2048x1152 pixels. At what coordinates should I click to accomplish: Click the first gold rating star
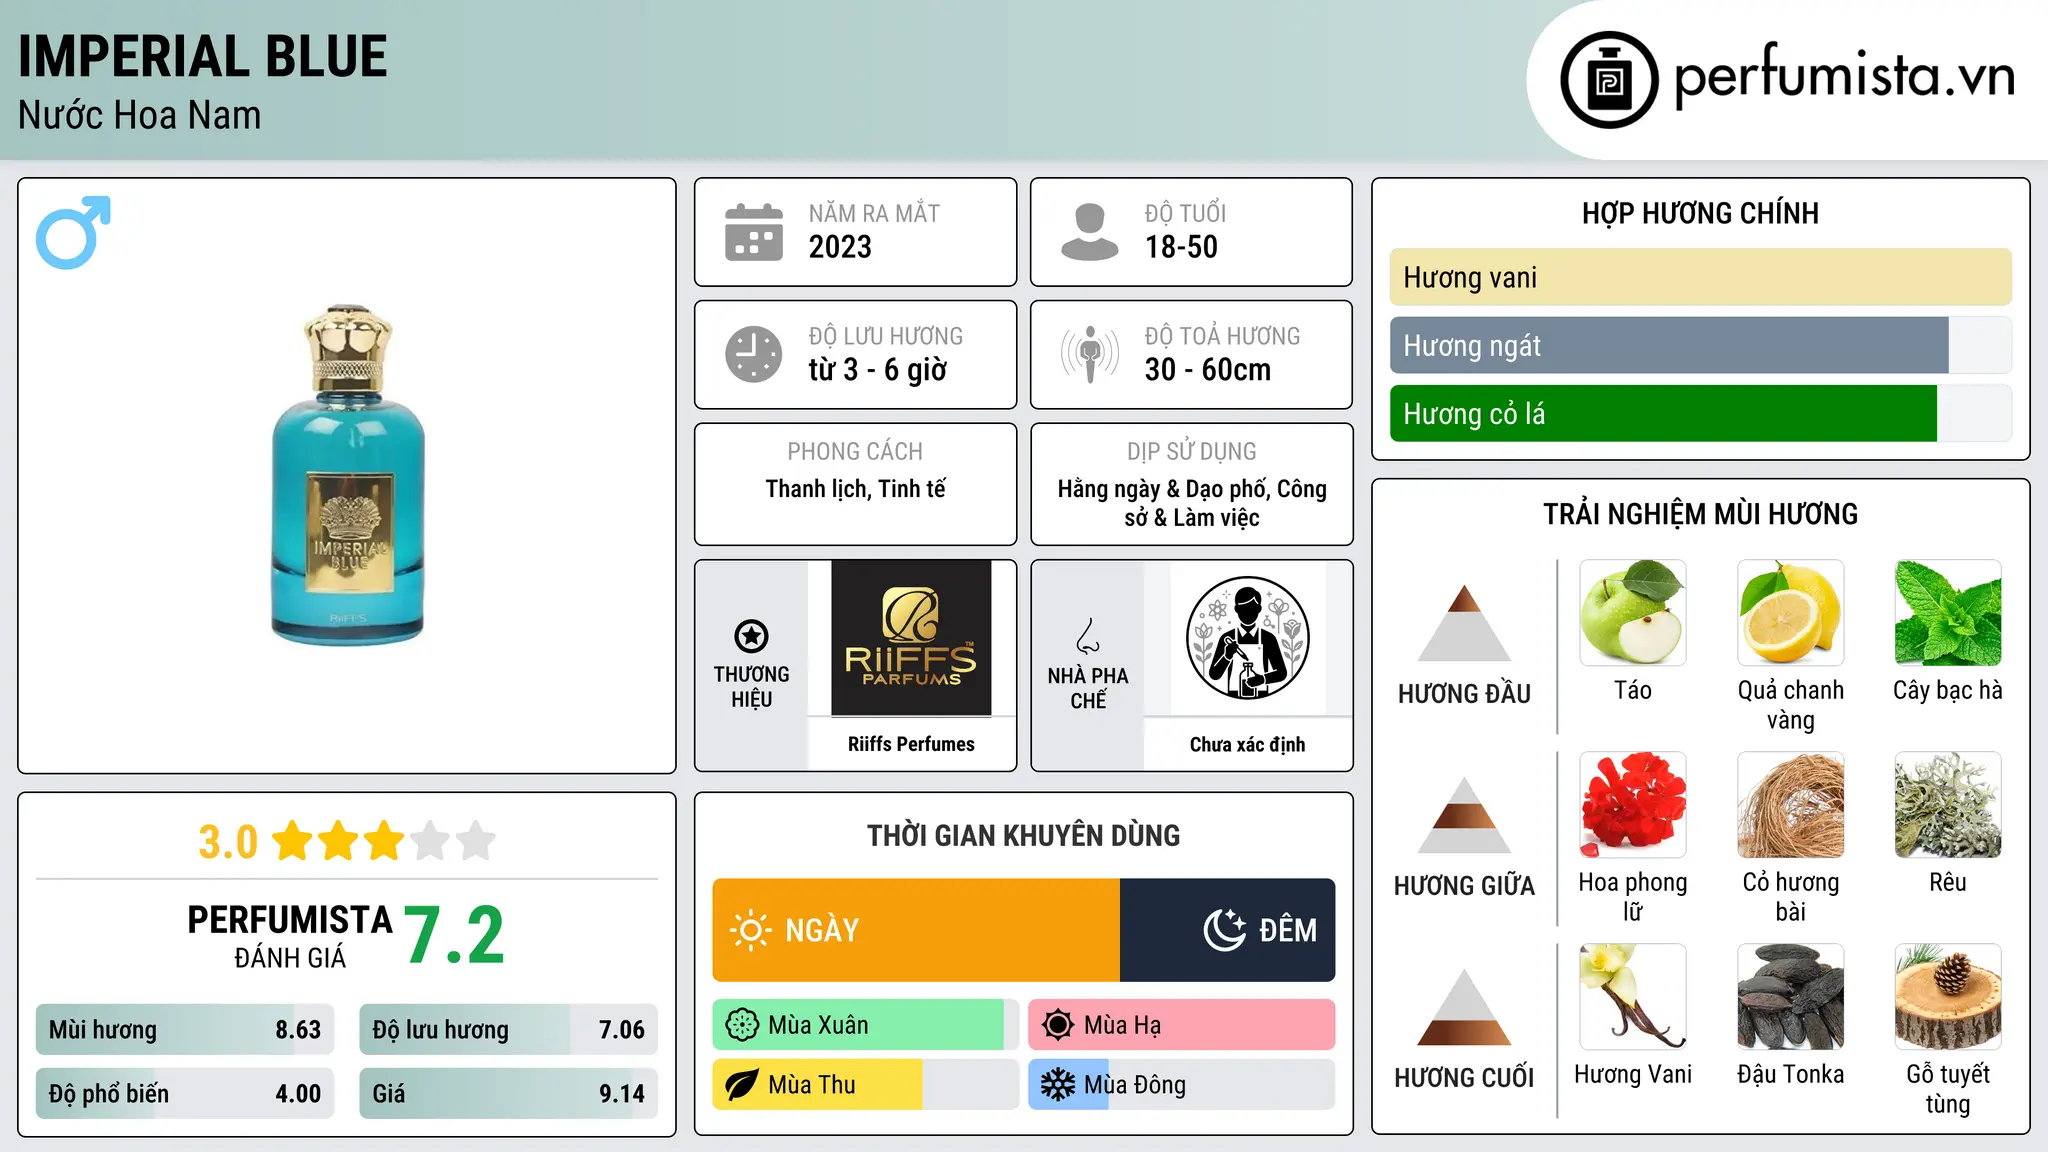tap(293, 841)
